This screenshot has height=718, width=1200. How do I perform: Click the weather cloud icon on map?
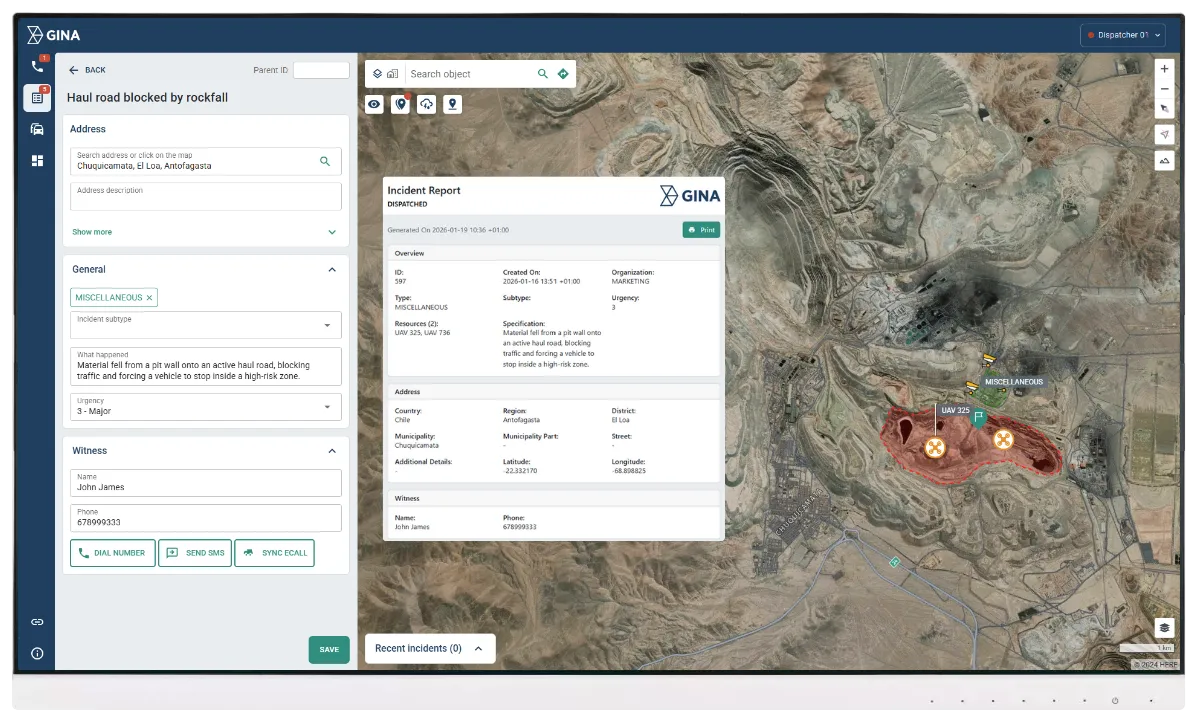tap(427, 104)
